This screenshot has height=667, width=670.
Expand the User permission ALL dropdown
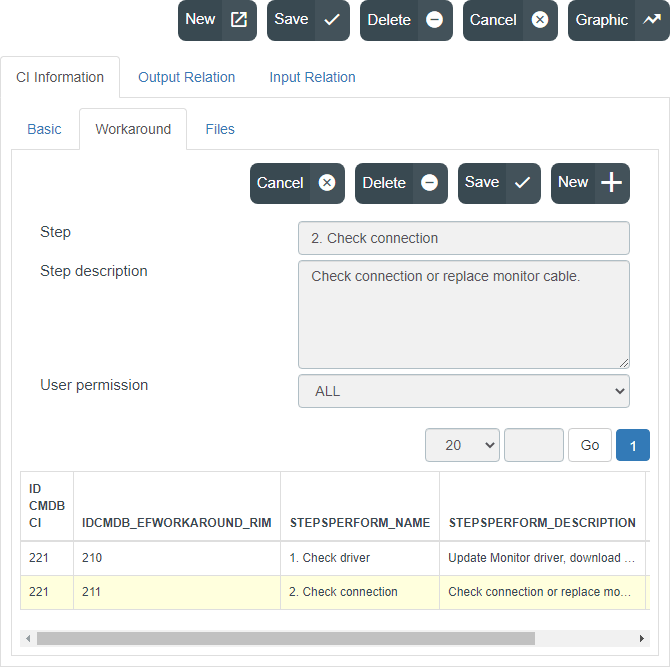(x=464, y=391)
